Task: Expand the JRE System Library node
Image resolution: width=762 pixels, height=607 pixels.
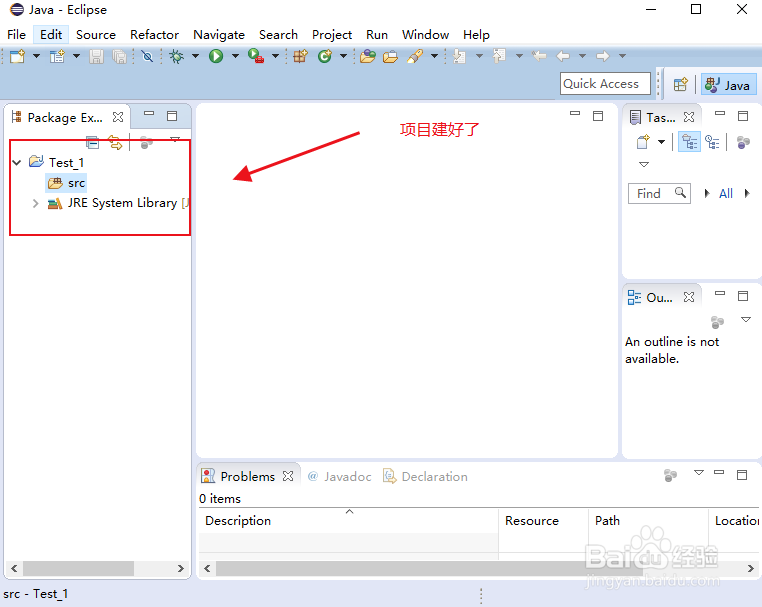Action: (x=35, y=203)
